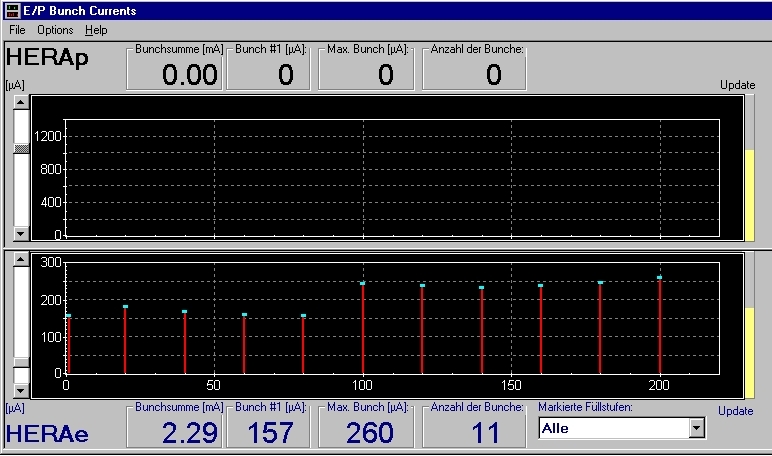This screenshot has width=772, height=456.
Task: Click the HERAe heading label
Action: (47, 434)
